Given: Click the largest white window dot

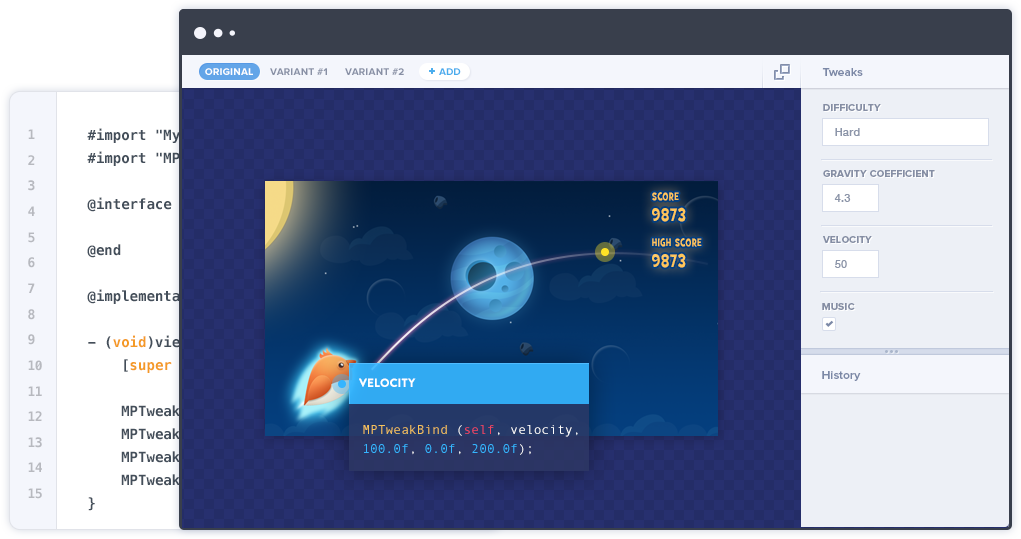Looking at the screenshot, I should [200, 33].
